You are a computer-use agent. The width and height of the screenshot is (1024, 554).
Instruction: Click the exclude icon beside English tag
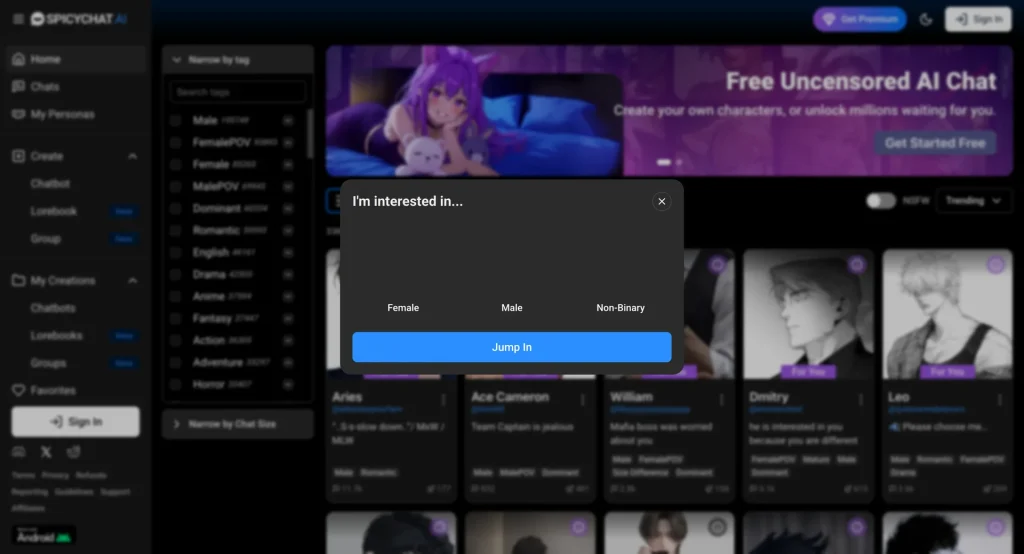288,252
